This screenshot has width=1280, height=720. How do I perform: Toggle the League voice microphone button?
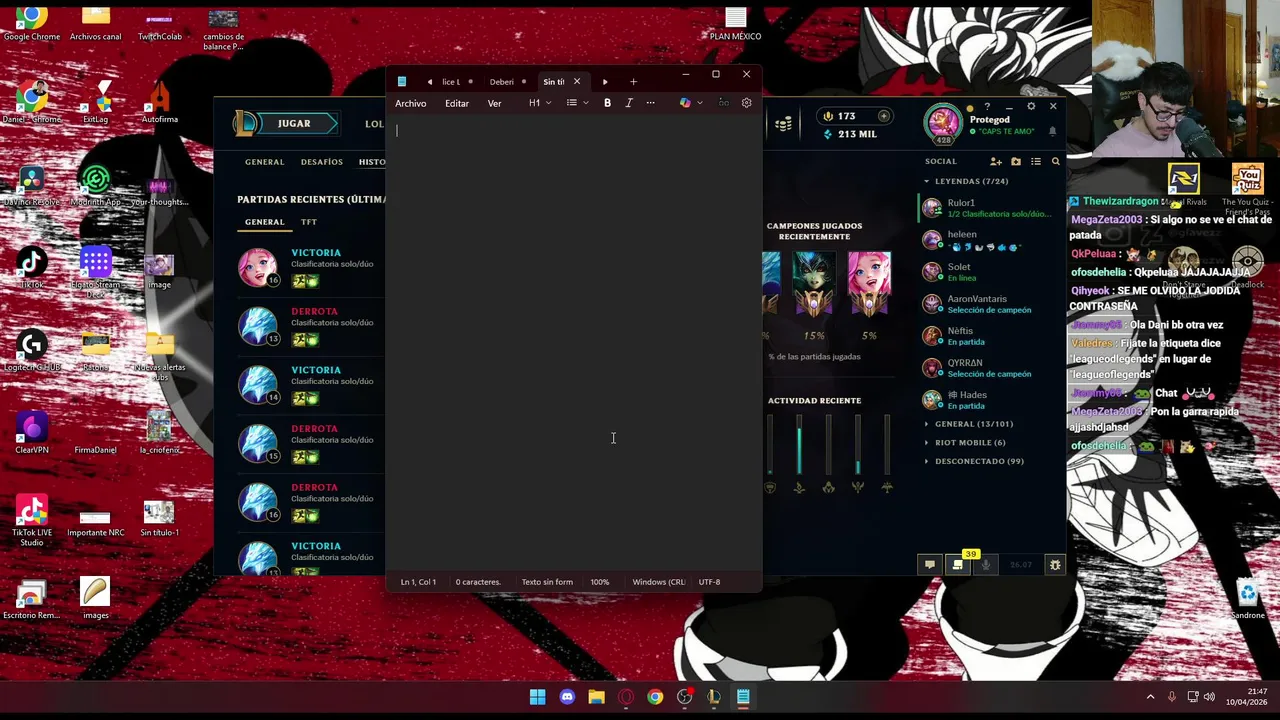(986, 565)
